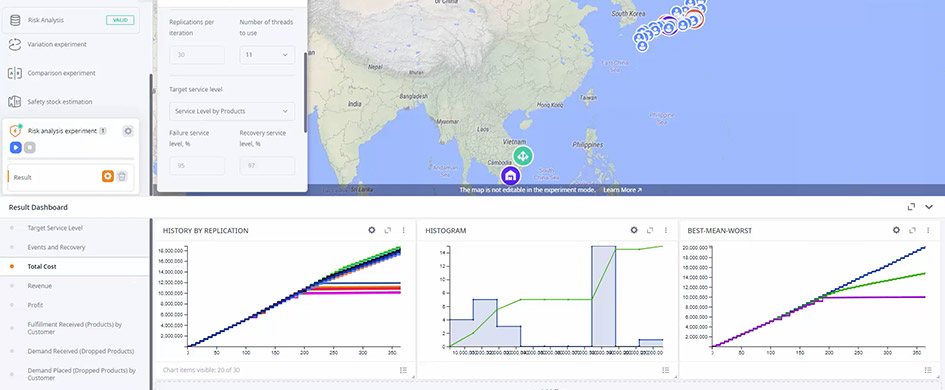The image size is (945, 390).
Task: Select Revenue in the dashboard list
Action: point(40,286)
